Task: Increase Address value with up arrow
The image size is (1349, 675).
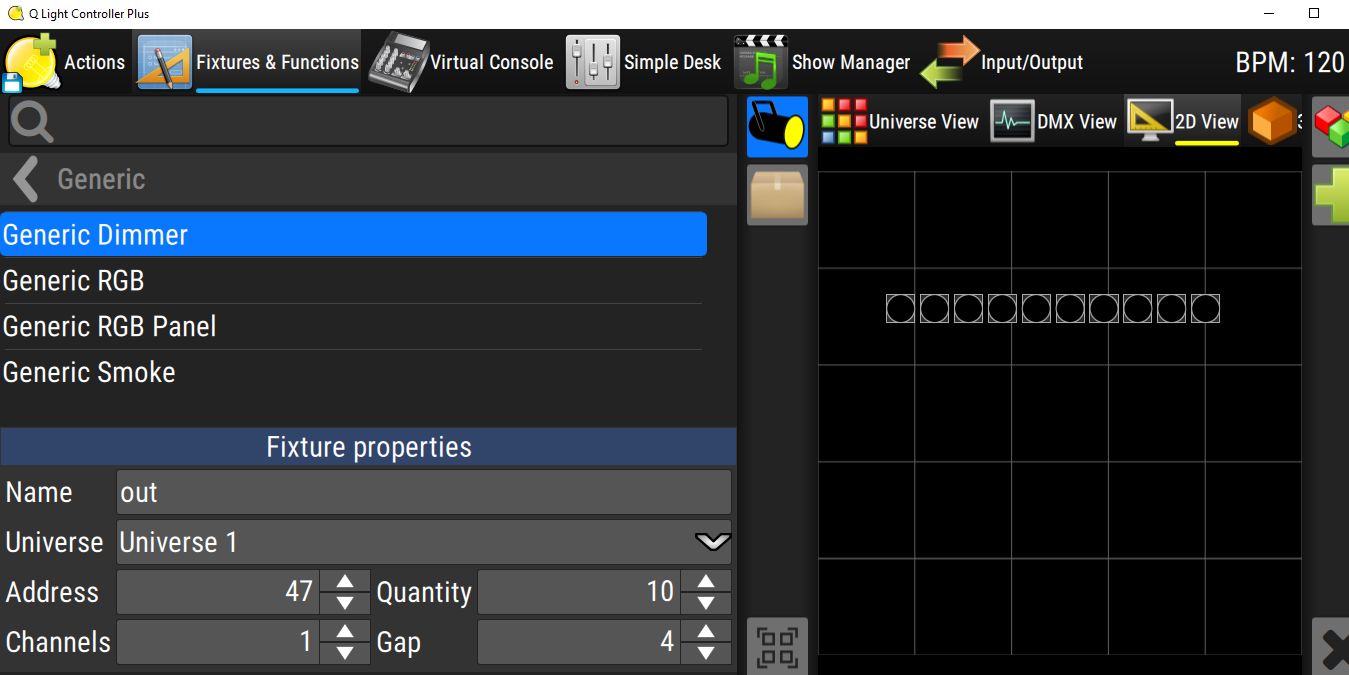Action: tap(345, 581)
